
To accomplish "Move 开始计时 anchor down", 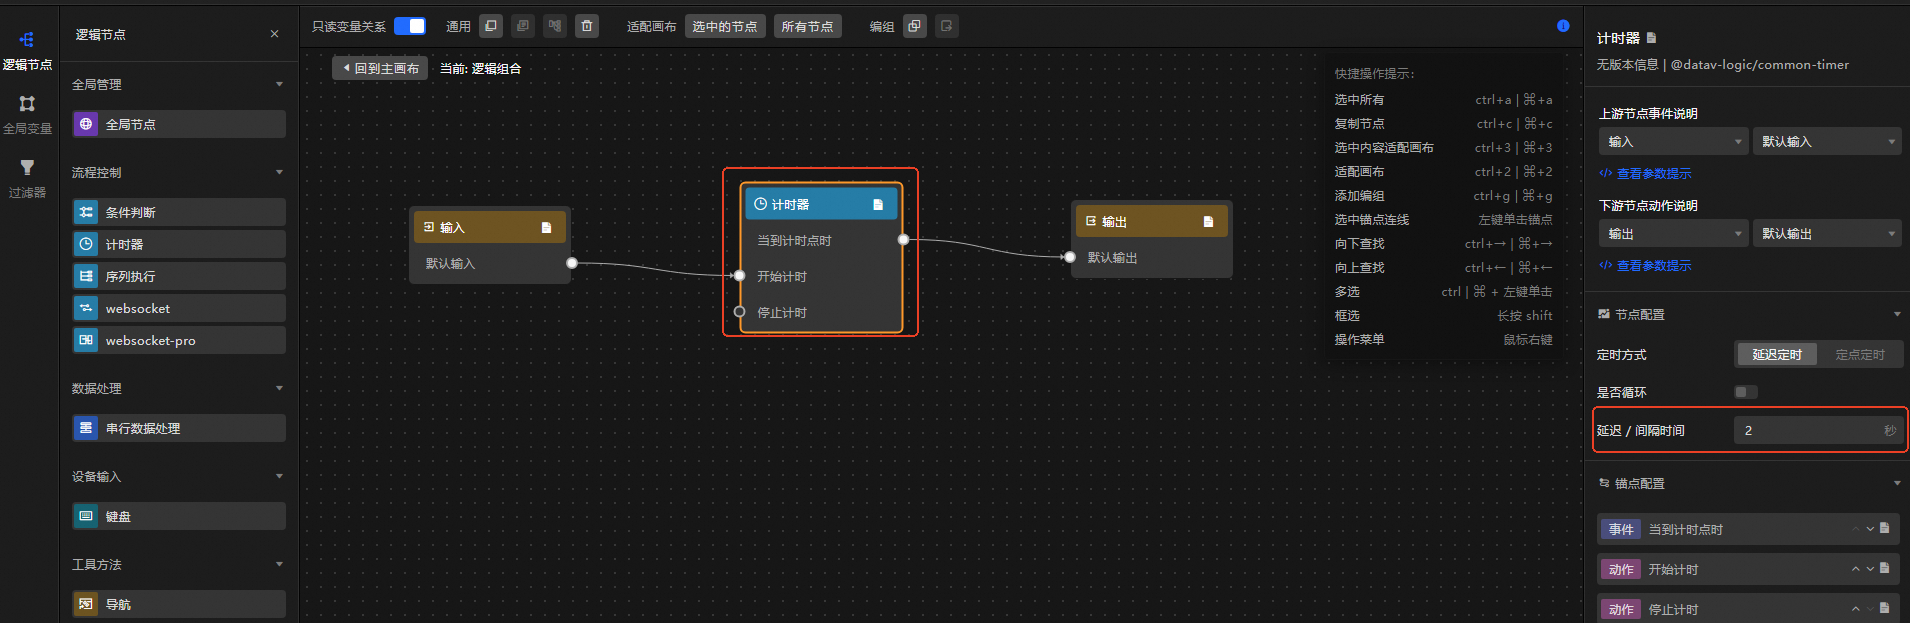I will coord(1870,569).
